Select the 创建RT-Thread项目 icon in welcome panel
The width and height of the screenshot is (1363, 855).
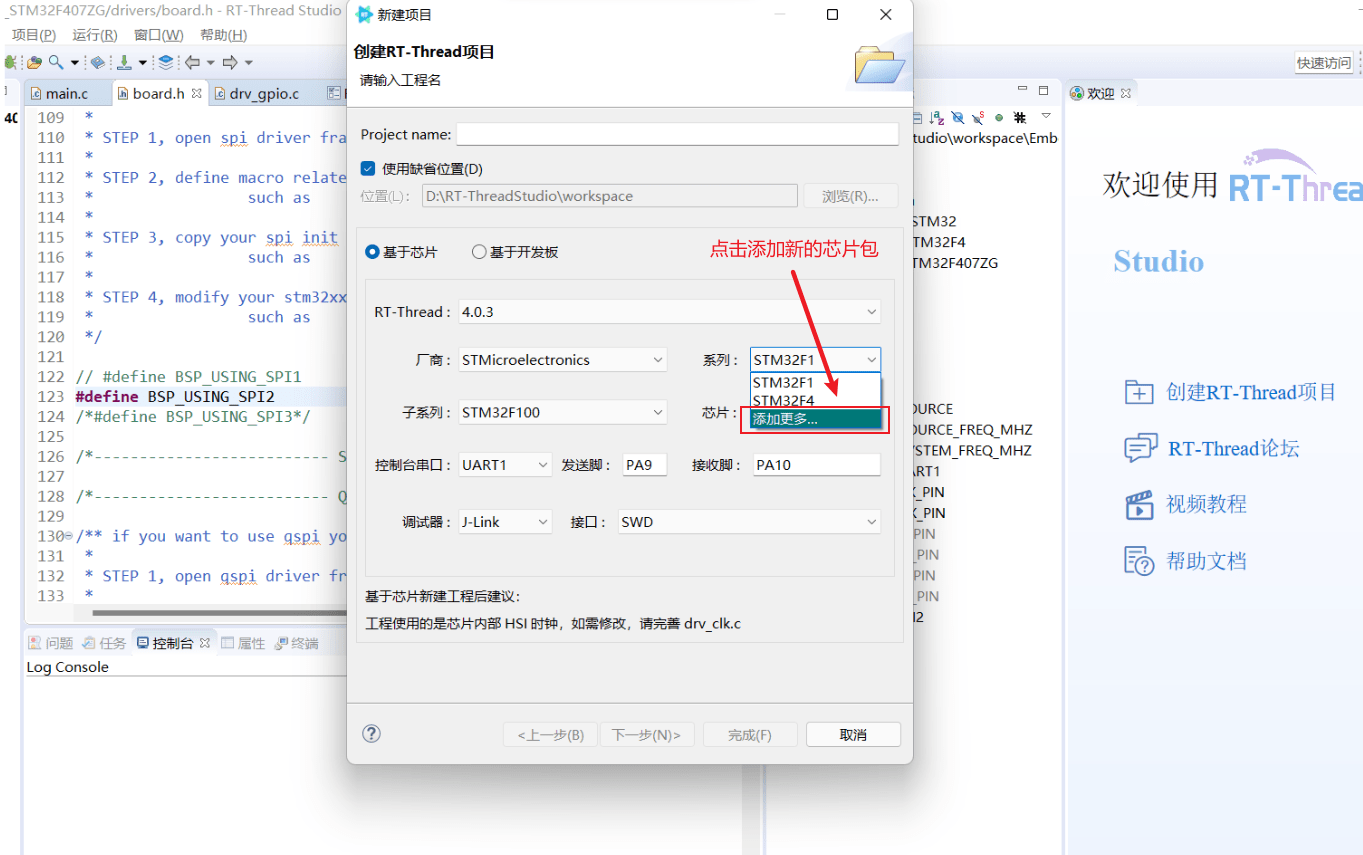click(x=1139, y=392)
